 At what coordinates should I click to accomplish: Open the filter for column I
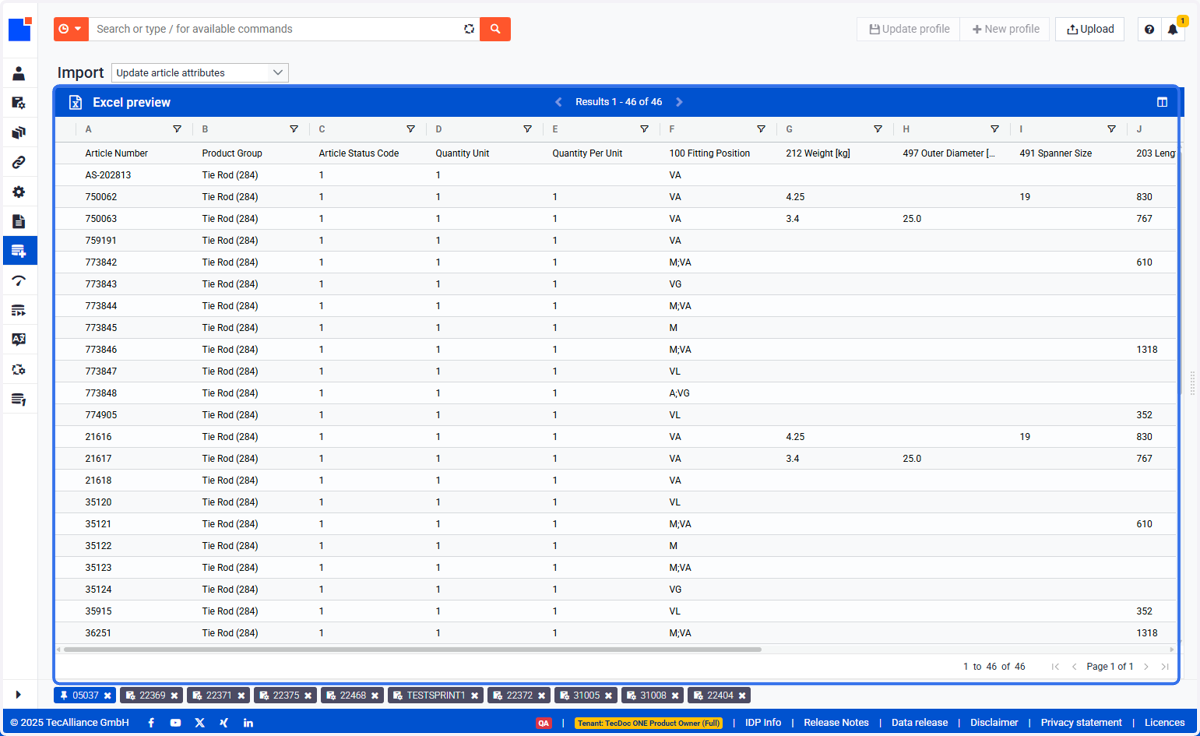tap(1112, 129)
